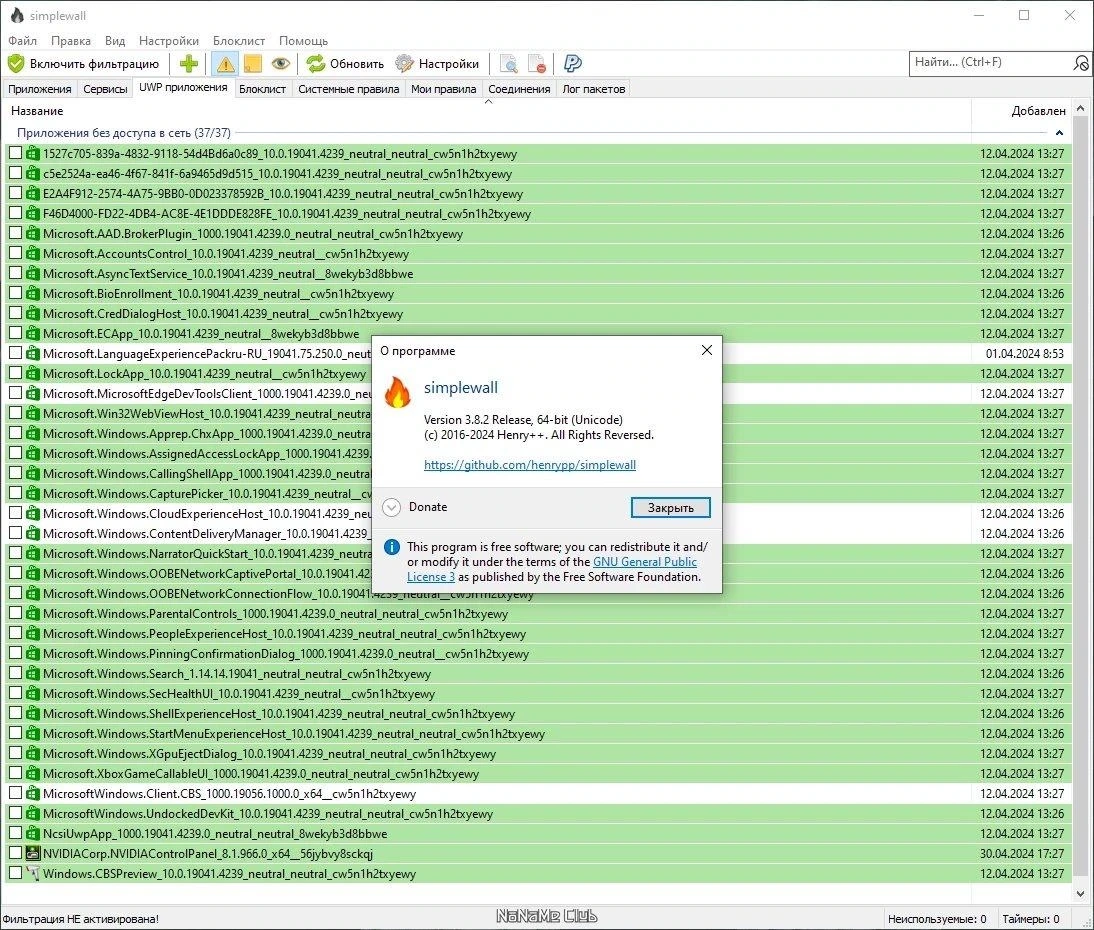This screenshot has width=1094, height=930.
Task: Switch to the Мои правила tab
Action: point(444,89)
